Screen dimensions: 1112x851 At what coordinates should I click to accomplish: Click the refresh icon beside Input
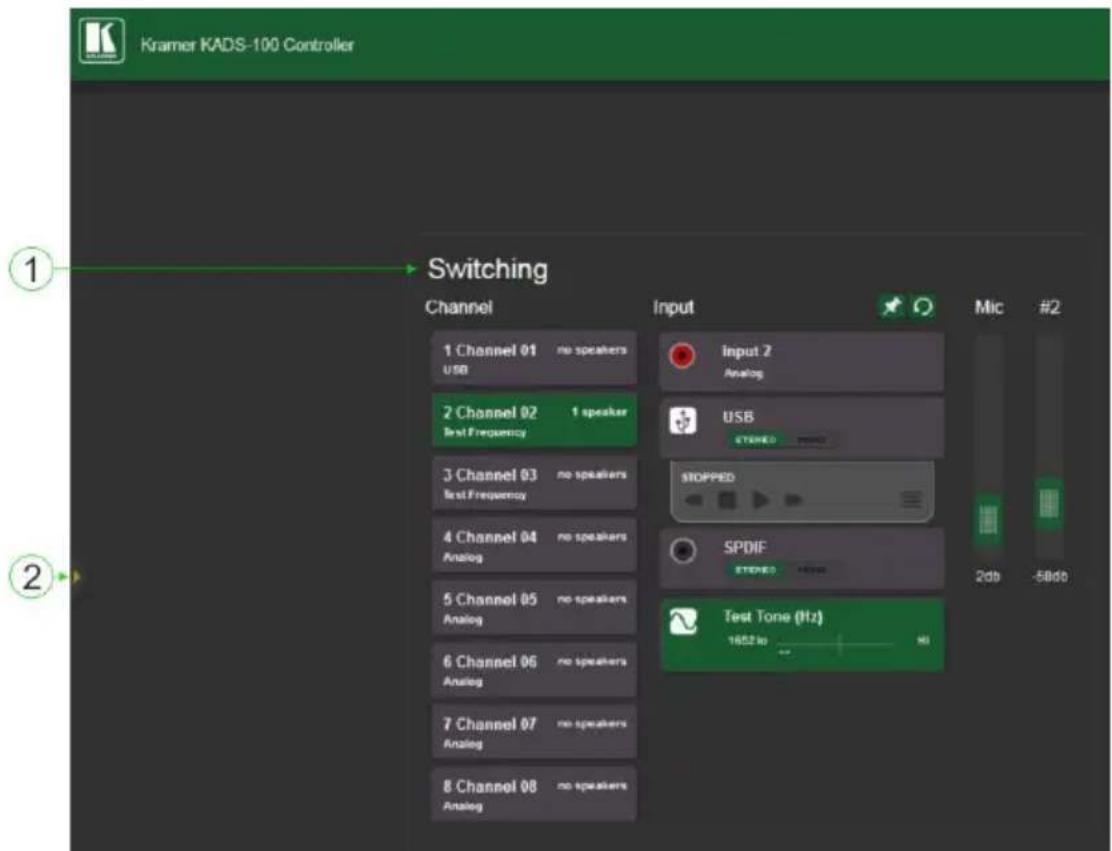coord(923,306)
